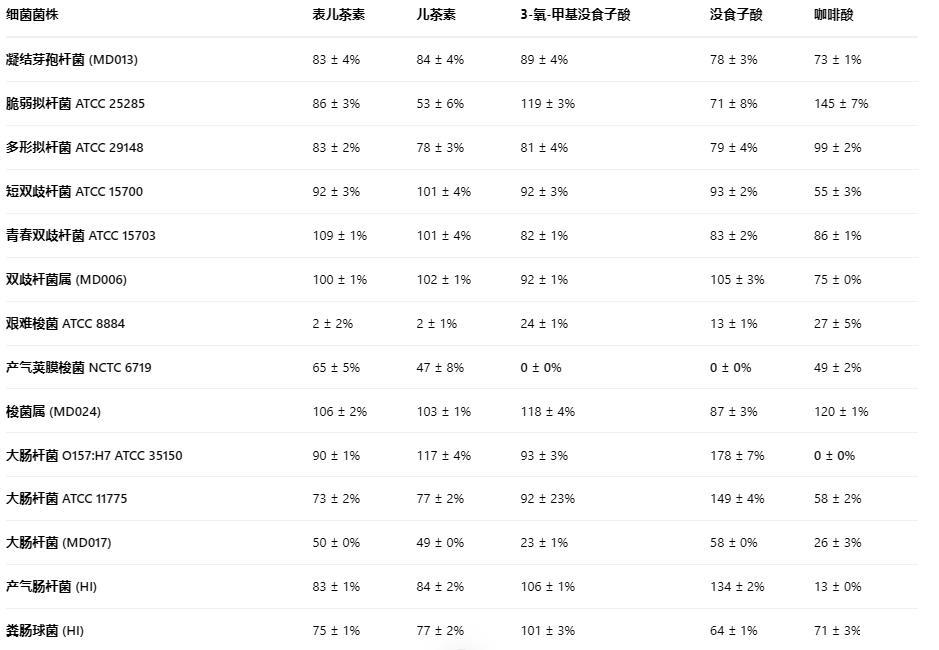Click the 3-氧-甲基没食子酸 column header
The width and height of the screenshot is (939, 650).
(x=575, y=15)
